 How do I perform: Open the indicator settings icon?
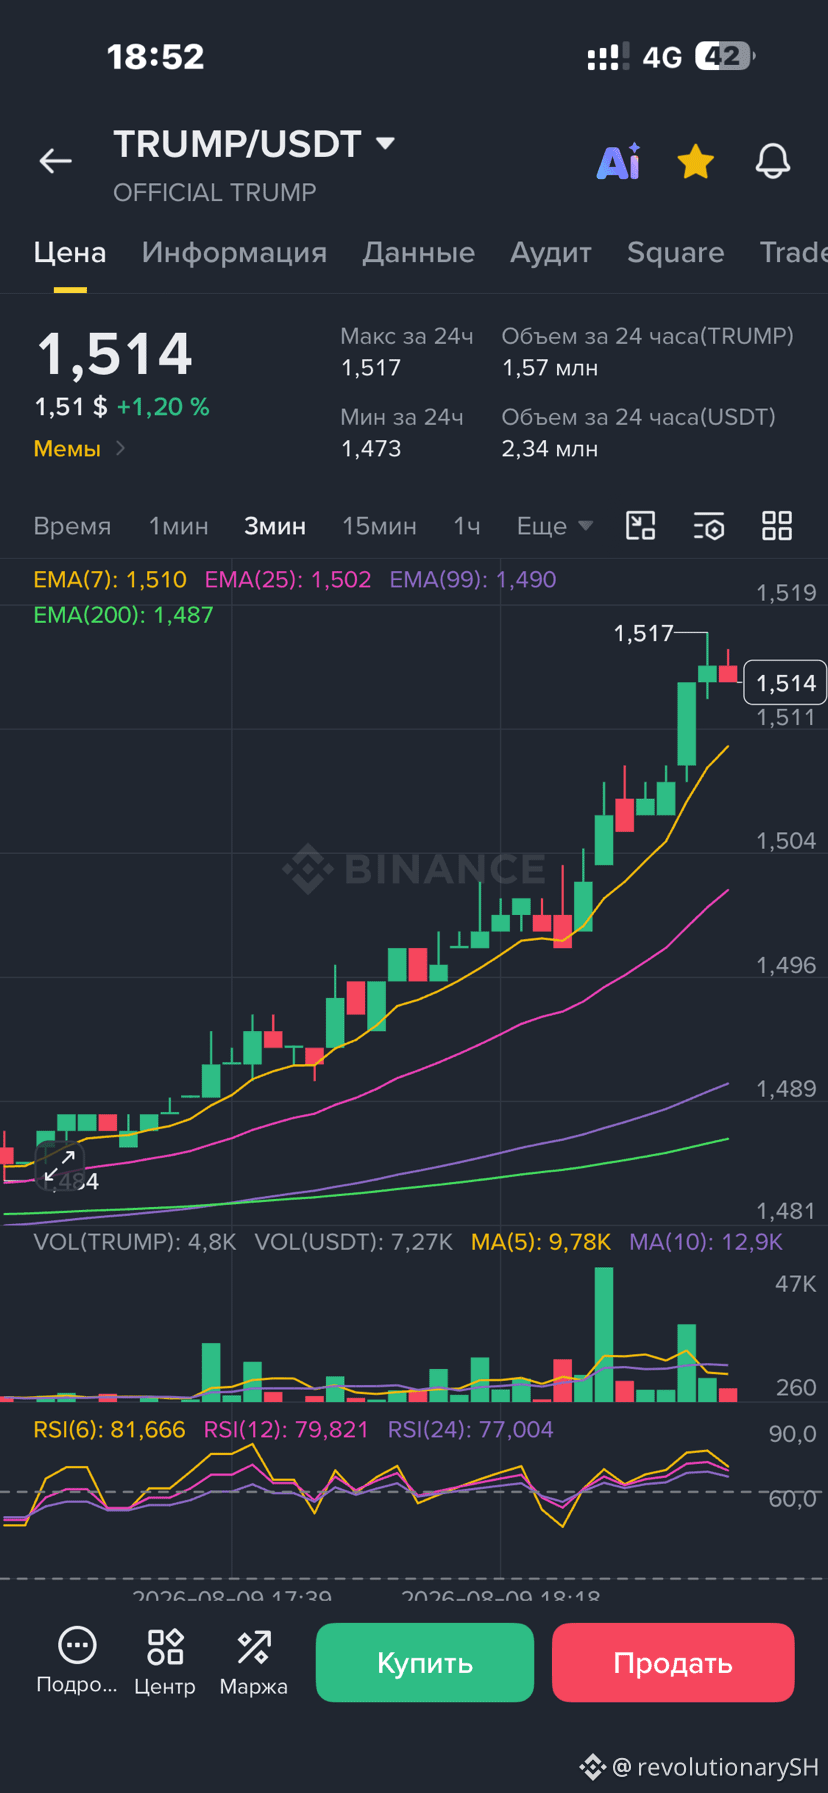pos(709,526)
